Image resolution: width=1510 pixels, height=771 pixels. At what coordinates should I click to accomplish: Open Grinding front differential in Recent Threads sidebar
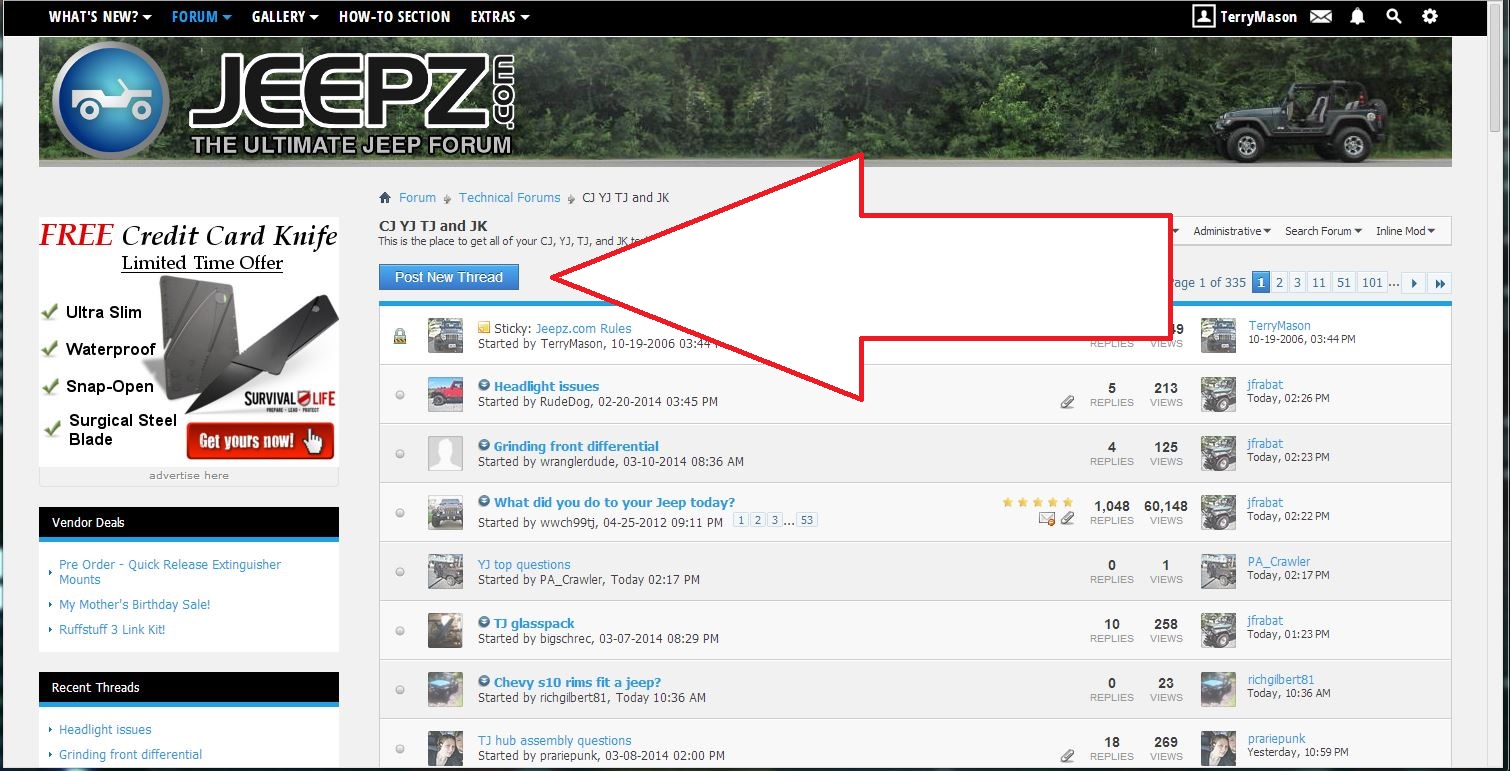(x=130, y=755)
